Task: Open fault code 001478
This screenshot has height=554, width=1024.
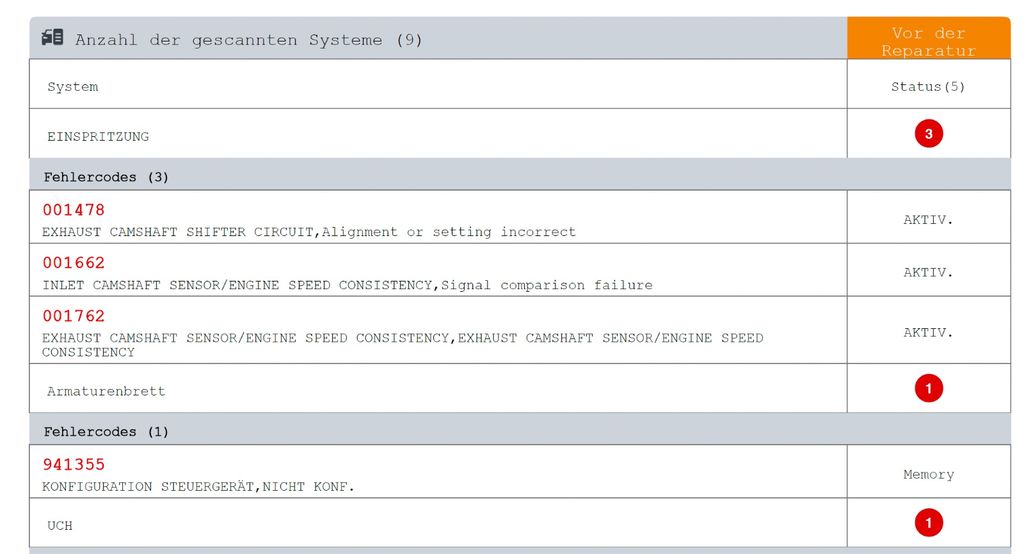Action: pos(73,210)
